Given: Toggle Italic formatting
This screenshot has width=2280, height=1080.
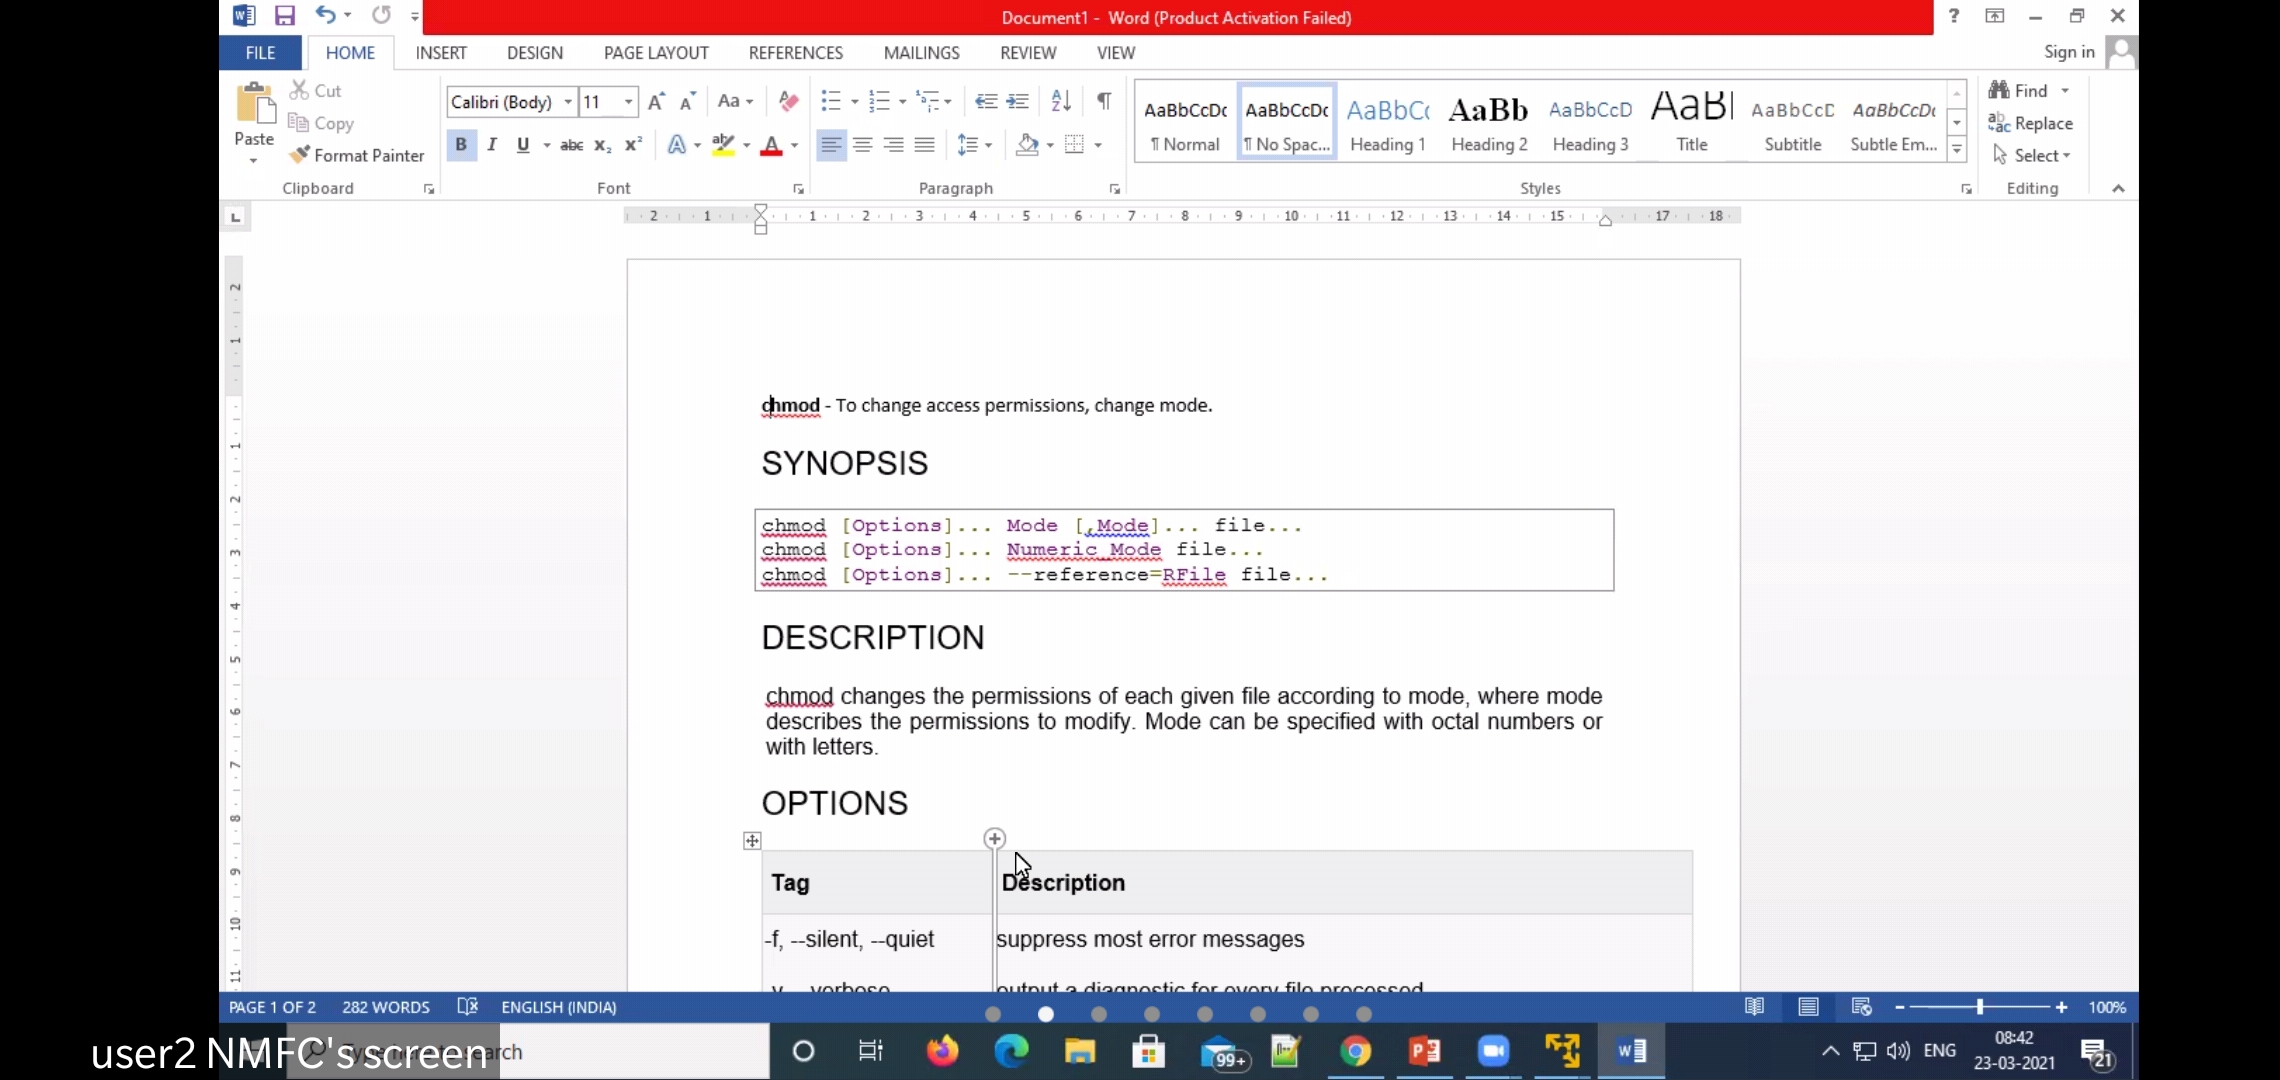Looking at the screenshot, I should 492,145.
